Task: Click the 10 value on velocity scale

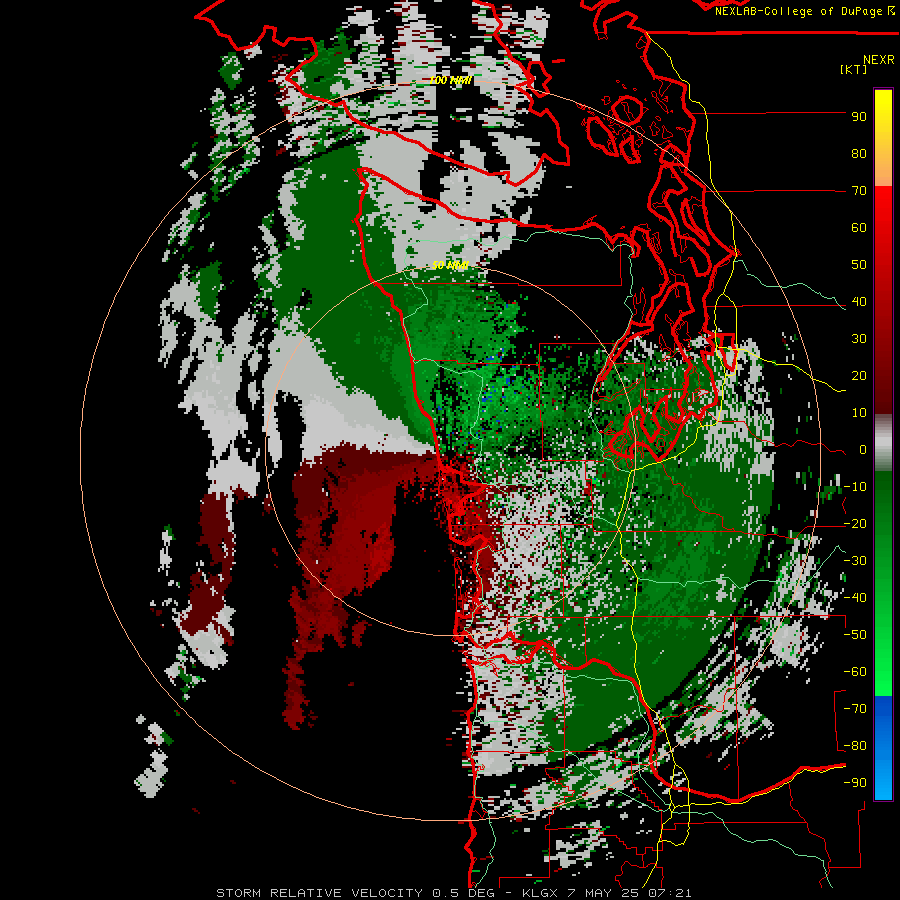Action: pyautogui.click(x=859, y=413)
